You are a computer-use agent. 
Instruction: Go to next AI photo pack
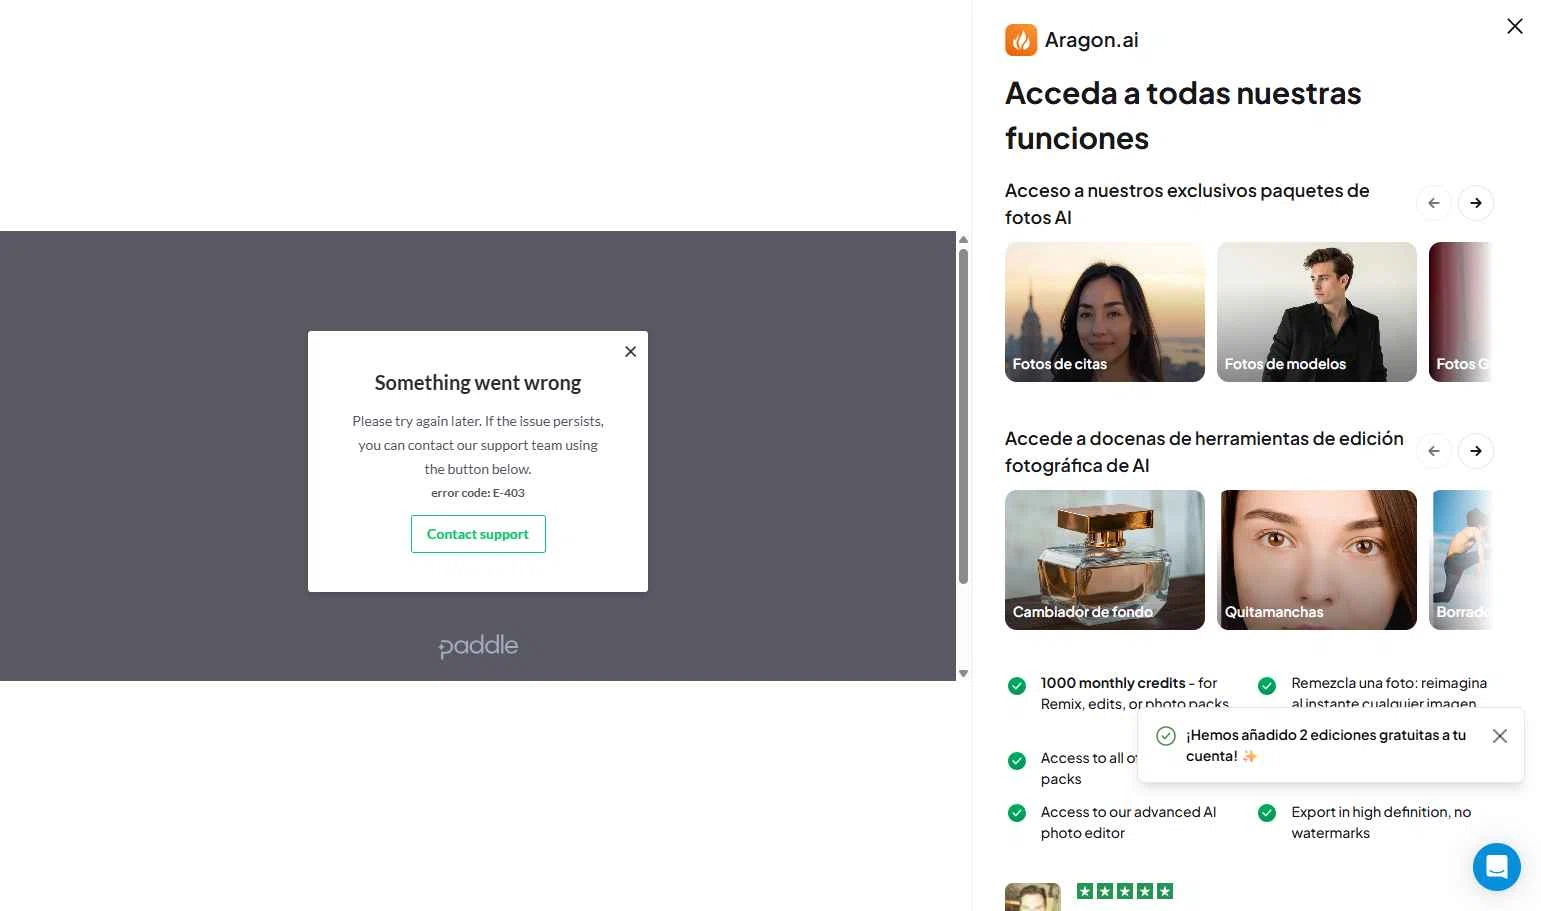coord(1476,203)
